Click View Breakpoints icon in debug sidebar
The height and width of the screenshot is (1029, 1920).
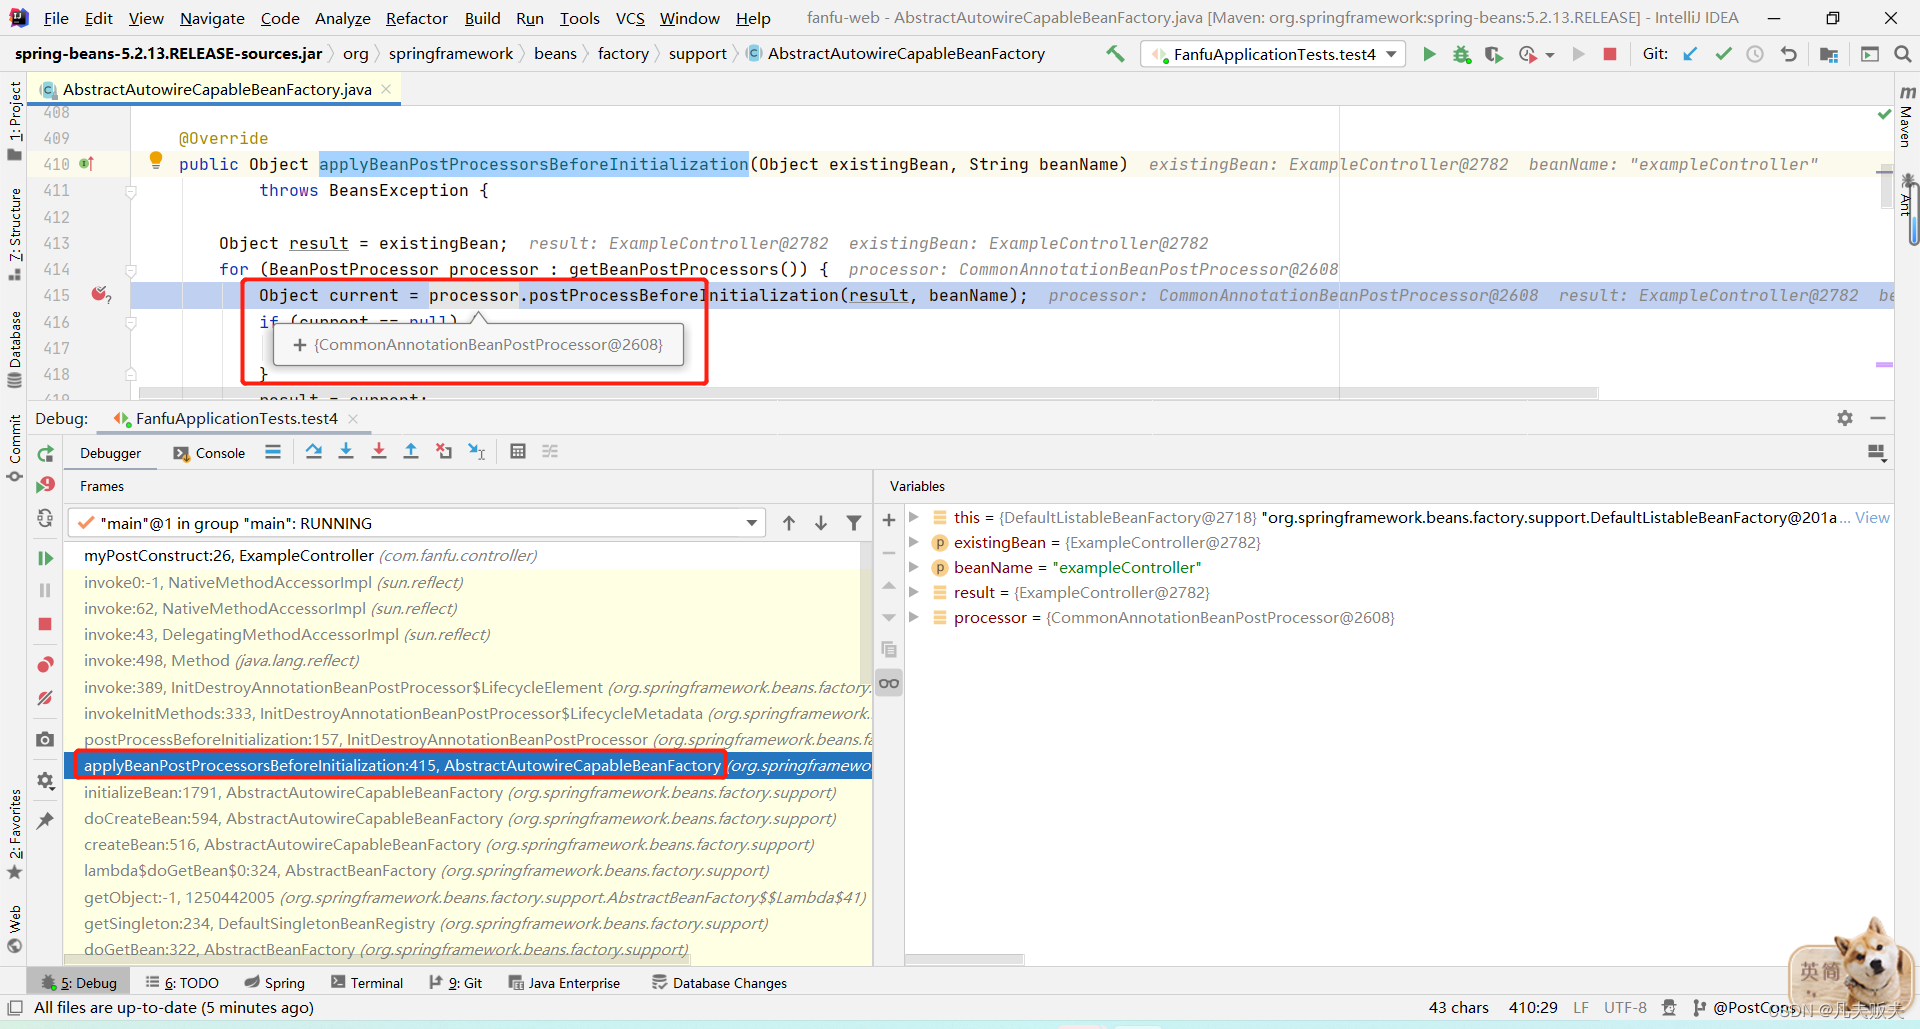(x=45, y=665)
